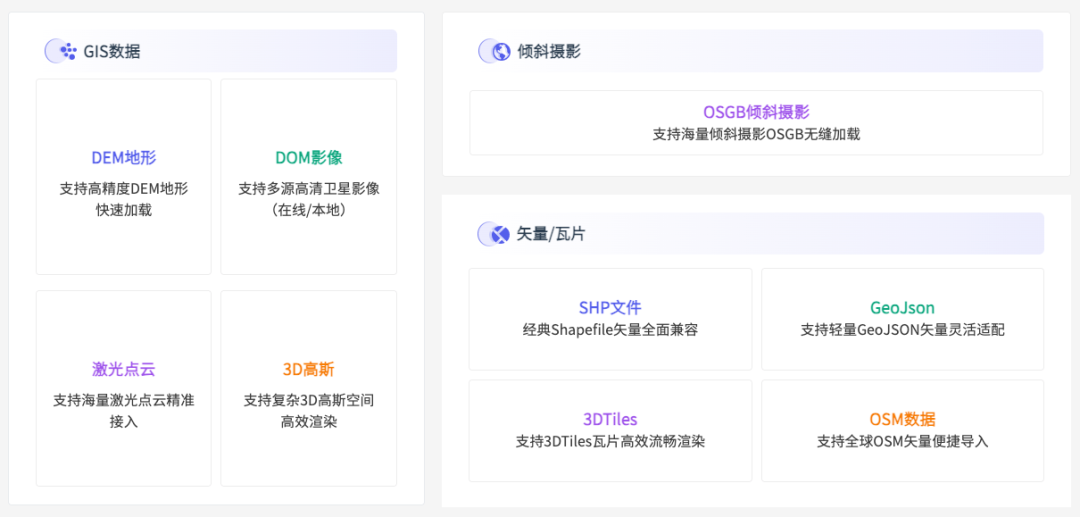Viewport: 1080px width, 517px height.
Task: Click description 支持全球OSM矢量便捷导入
Action: click(902, 441)
